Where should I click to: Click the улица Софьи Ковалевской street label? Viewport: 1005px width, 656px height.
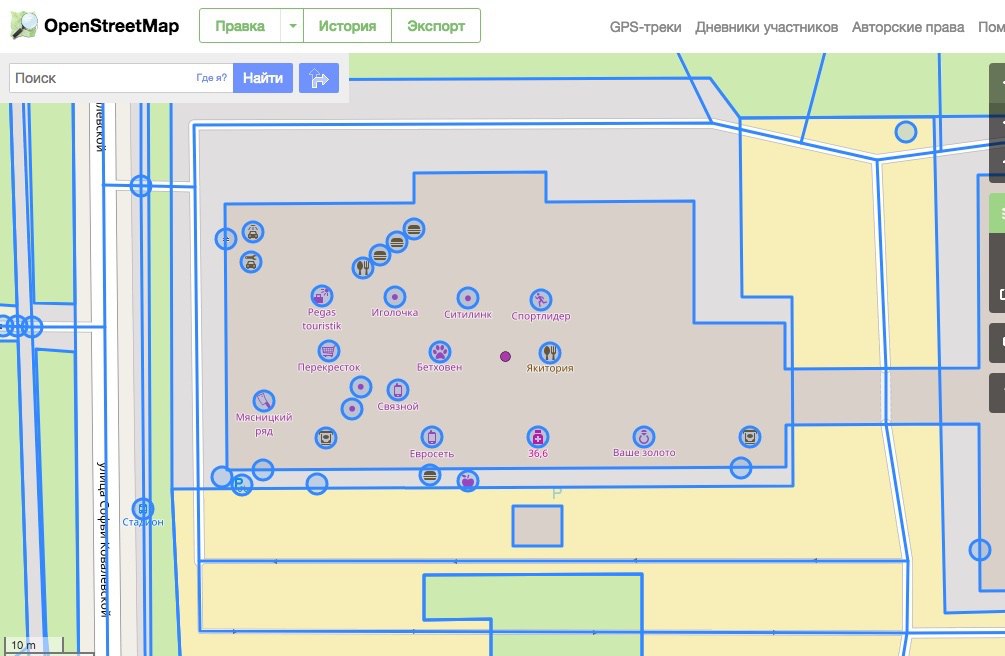[103, 539]
